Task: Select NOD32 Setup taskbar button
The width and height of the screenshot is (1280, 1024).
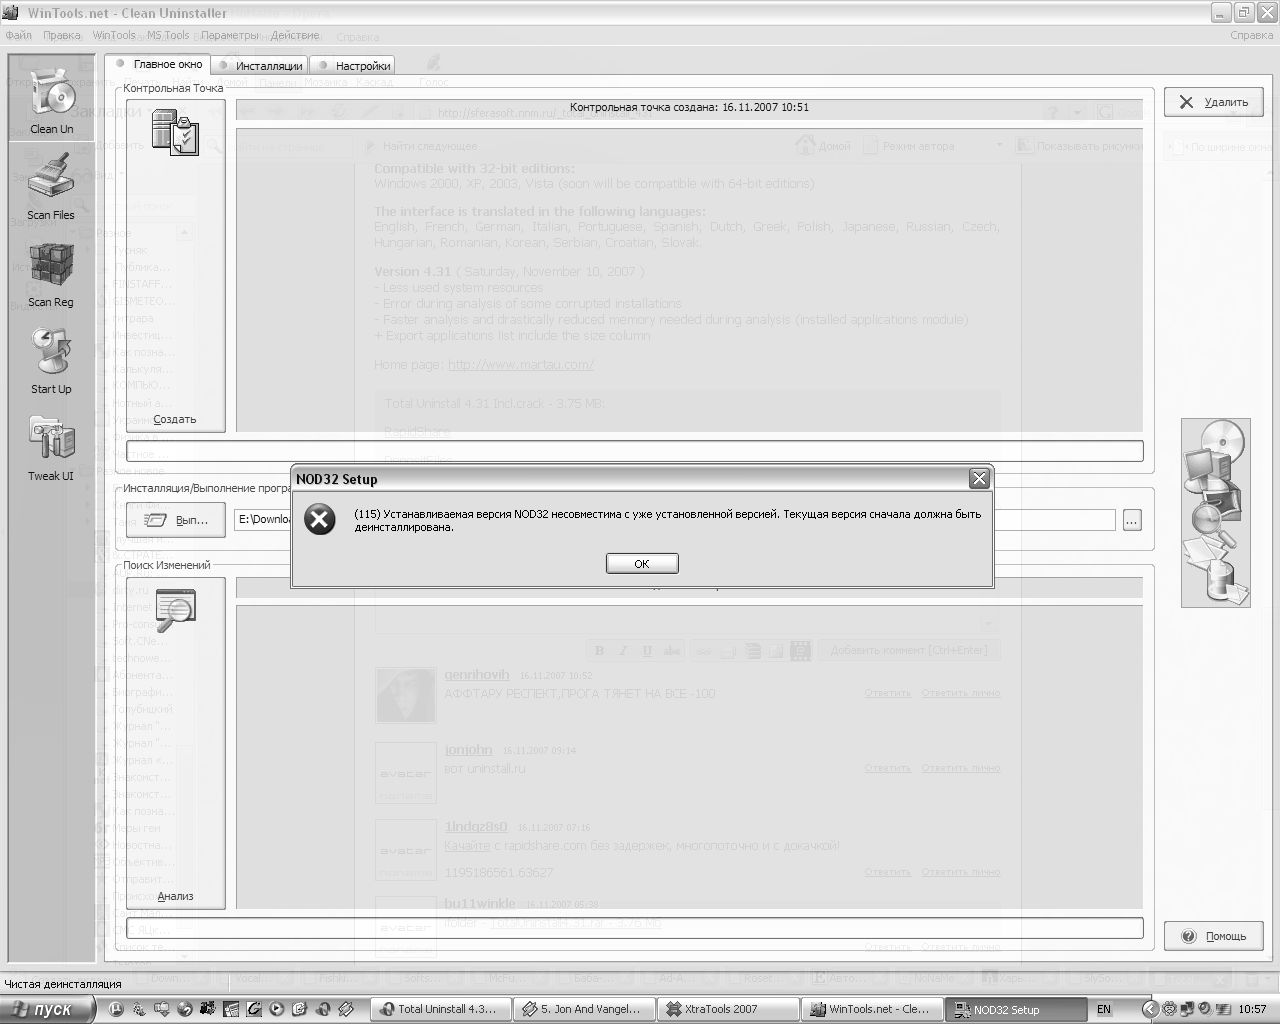Action: click(x=1017, y=1009)
